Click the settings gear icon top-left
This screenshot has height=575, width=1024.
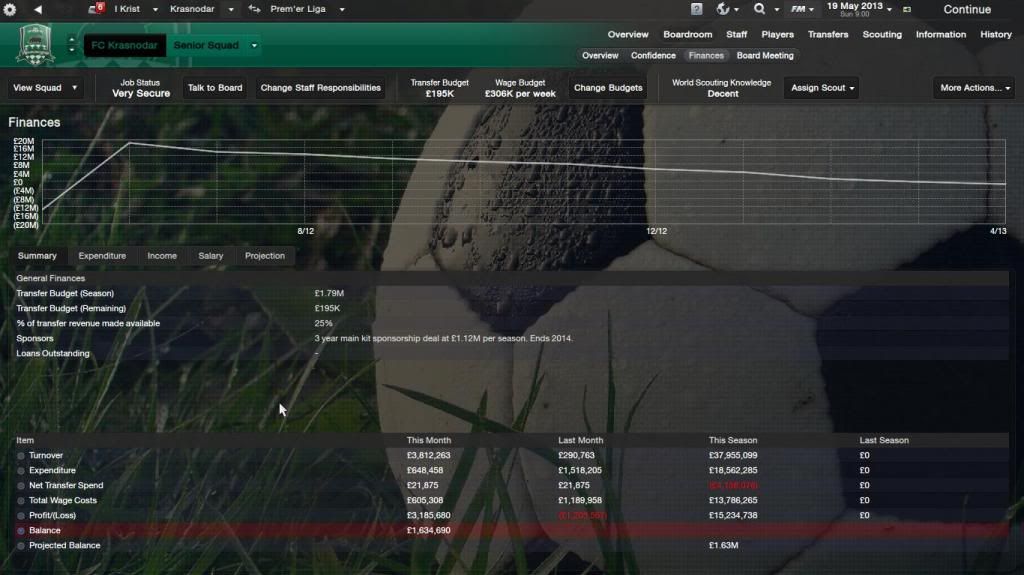click(9, 9)
